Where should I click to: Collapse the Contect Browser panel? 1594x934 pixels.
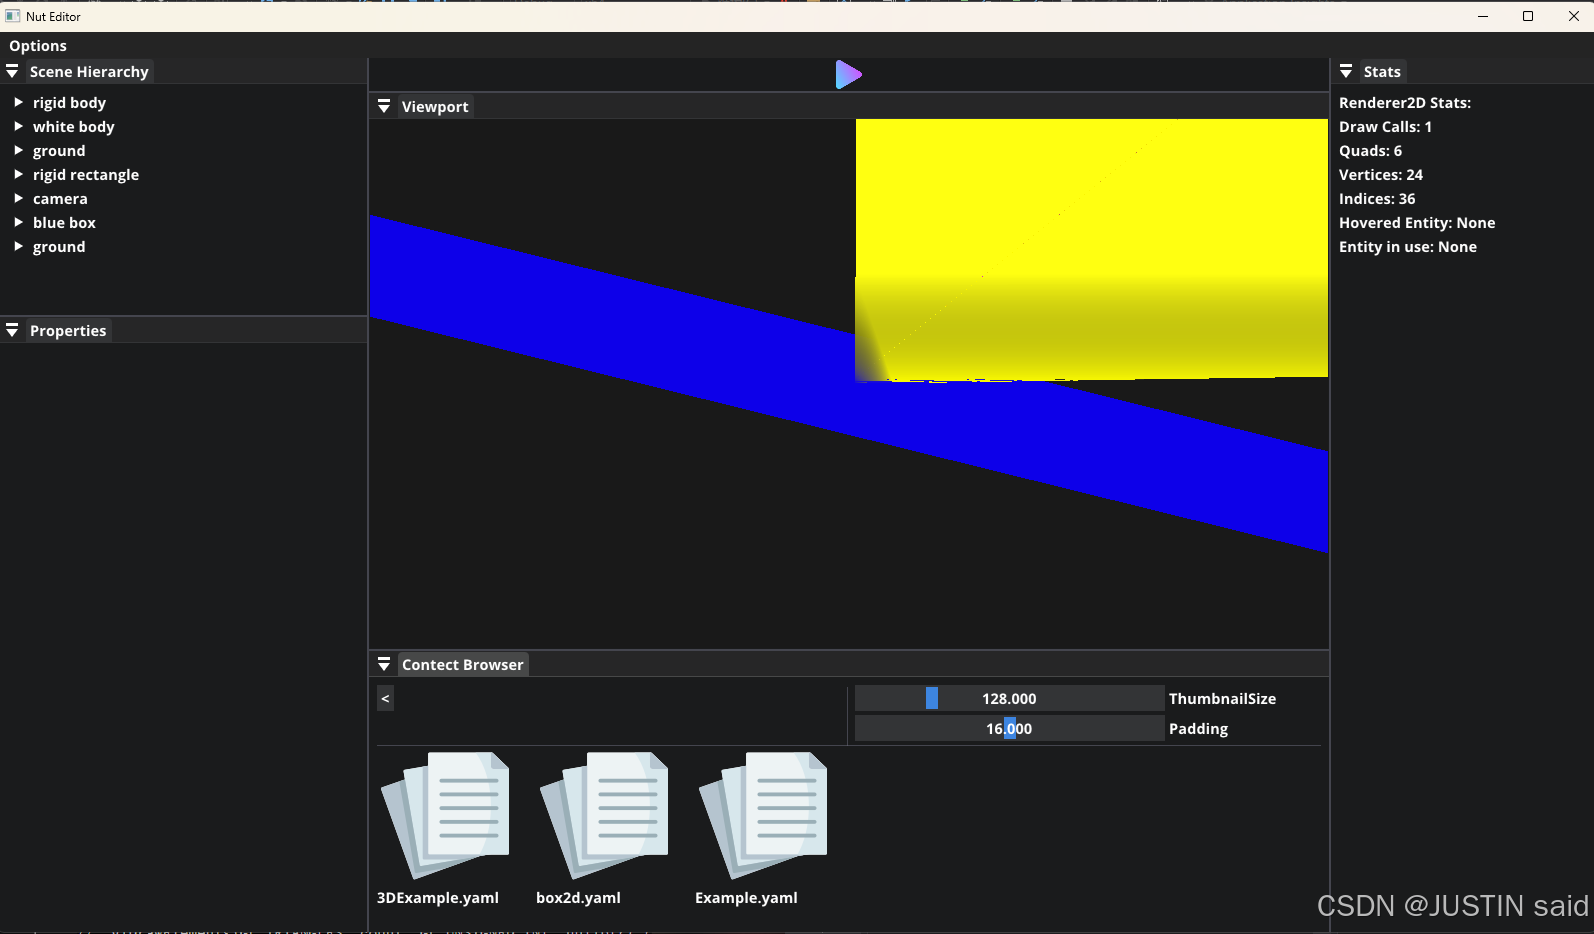click(384, 665)
